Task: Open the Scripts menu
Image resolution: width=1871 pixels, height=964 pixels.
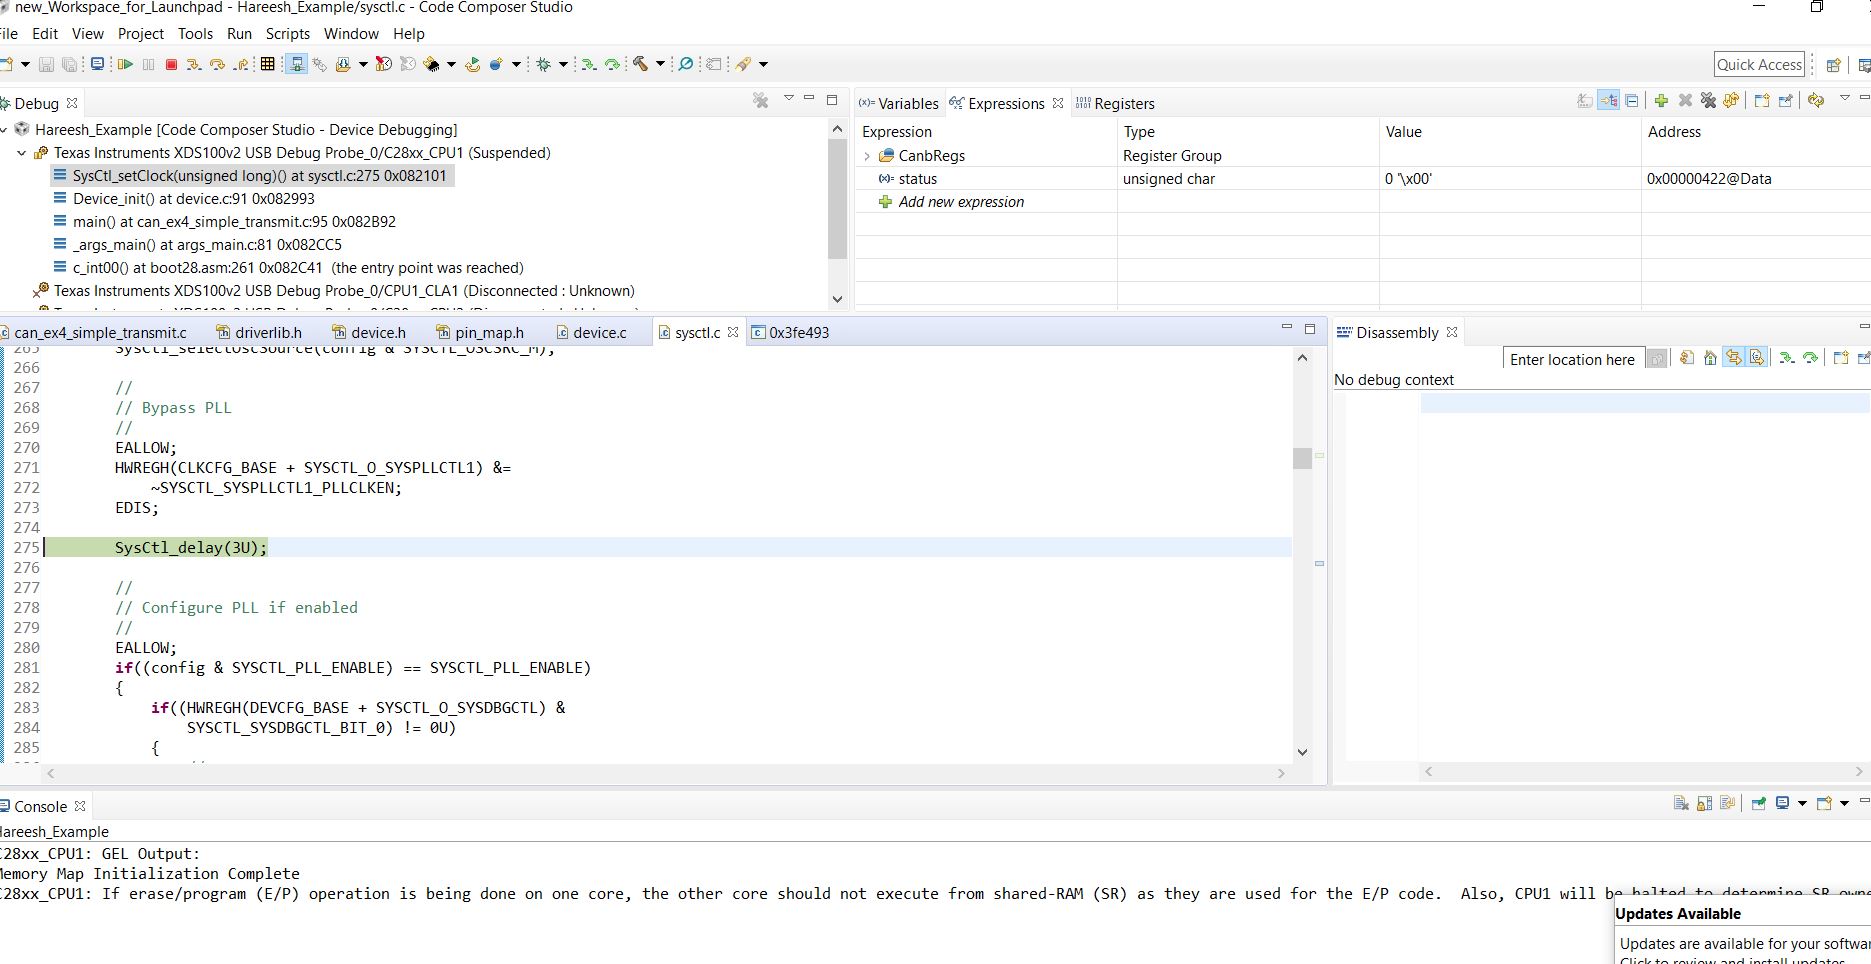Action: 288,33
